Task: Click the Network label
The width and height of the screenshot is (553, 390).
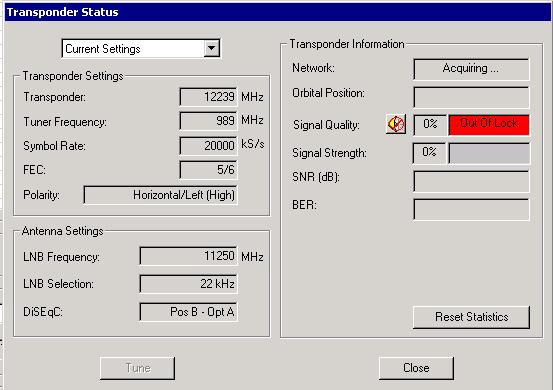Action: pyautogui.click(x=313, y=68)
